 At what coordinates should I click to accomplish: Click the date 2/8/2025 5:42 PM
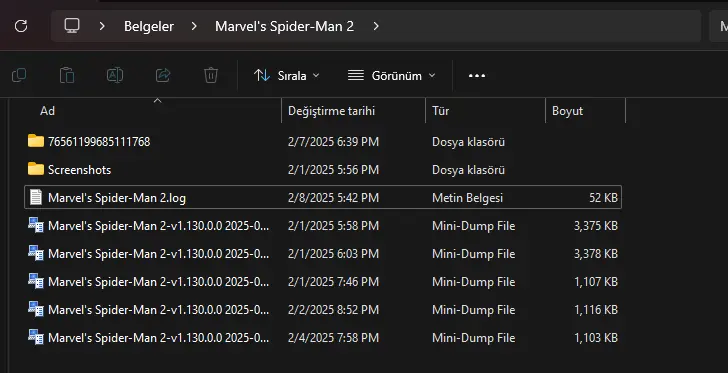[333, 198]
